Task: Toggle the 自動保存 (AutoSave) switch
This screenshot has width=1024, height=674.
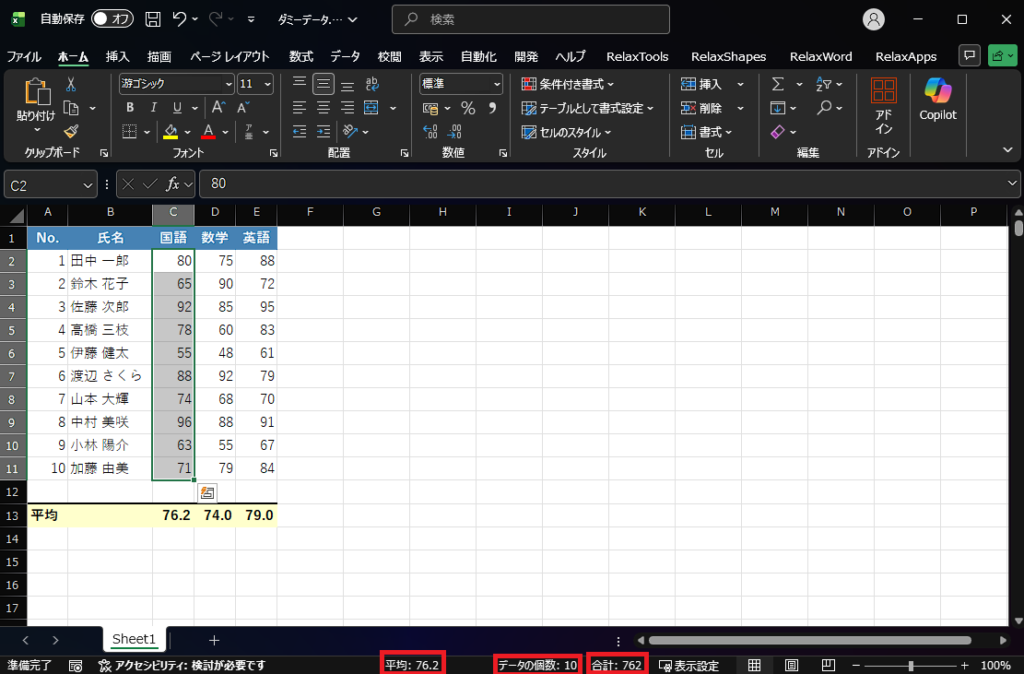Action: [112, 19]
